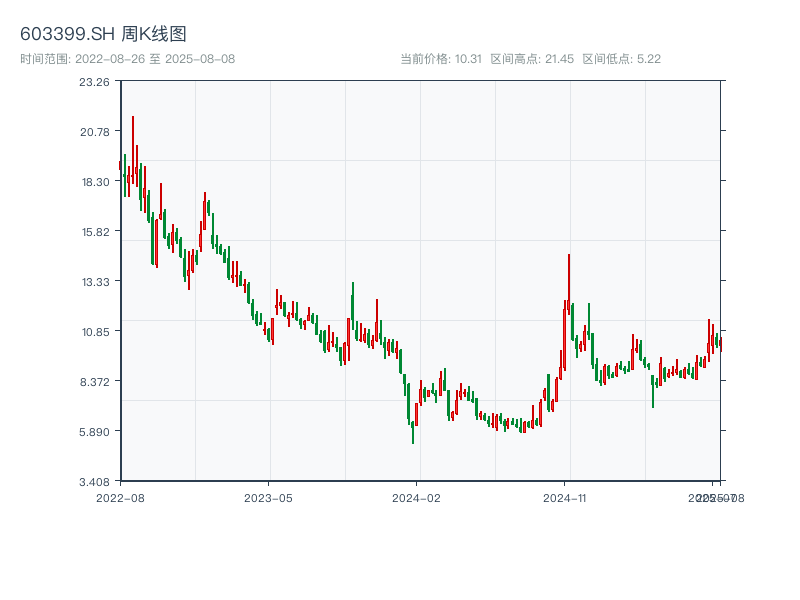Click the 当前价格: 10.31 label
This screenshot has width=800, height=600.
point(441,59)
